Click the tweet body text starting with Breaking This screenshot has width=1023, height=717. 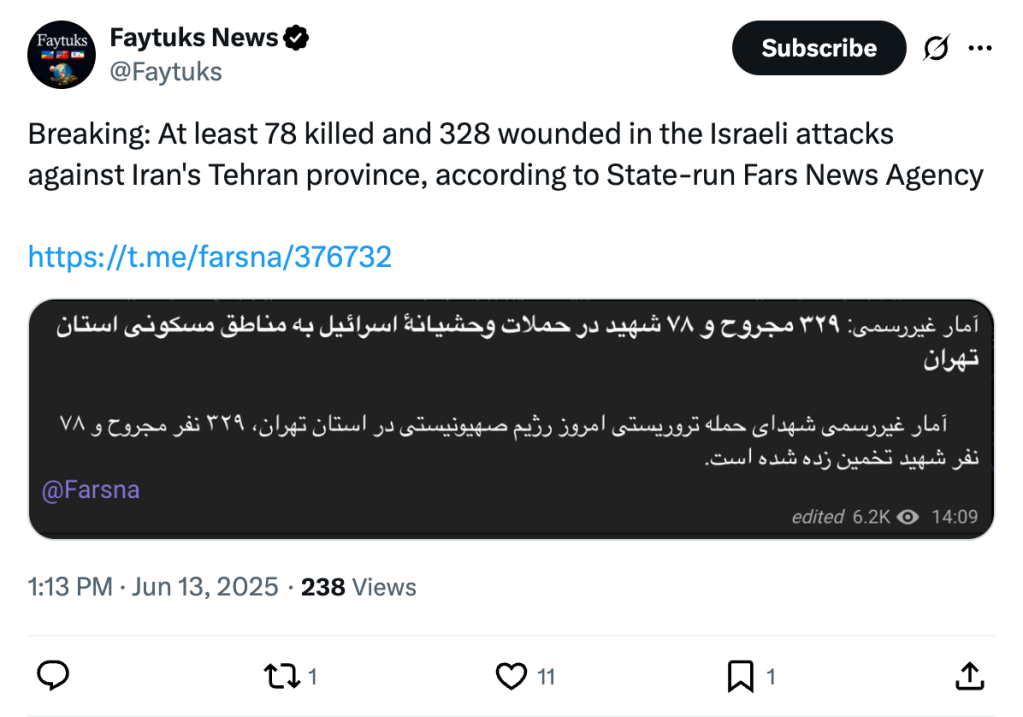pyautogui.click(x=505, y=154)
